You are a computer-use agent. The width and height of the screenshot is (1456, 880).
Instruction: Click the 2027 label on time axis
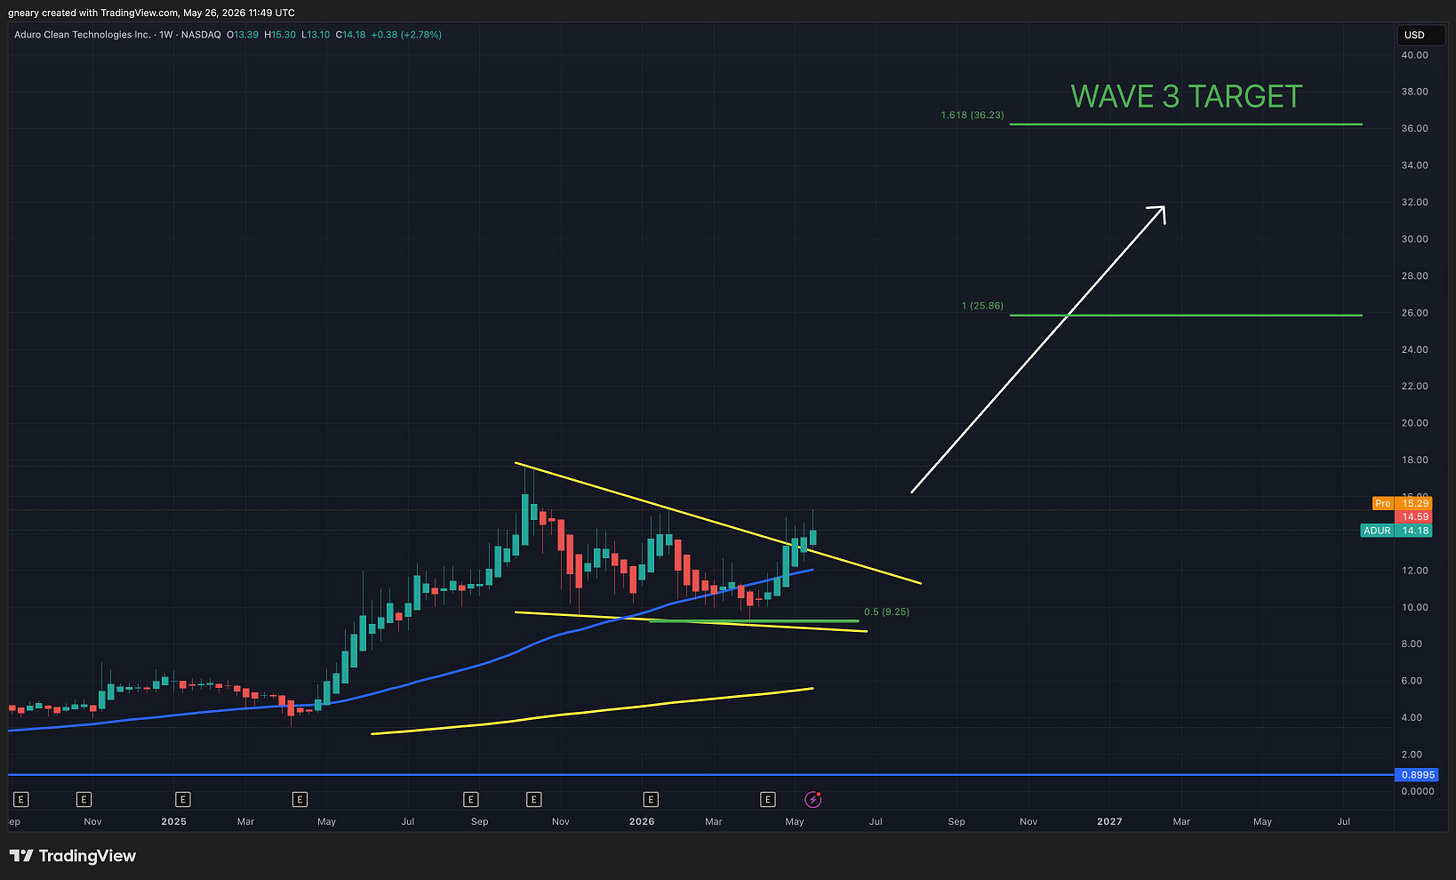1109,821
